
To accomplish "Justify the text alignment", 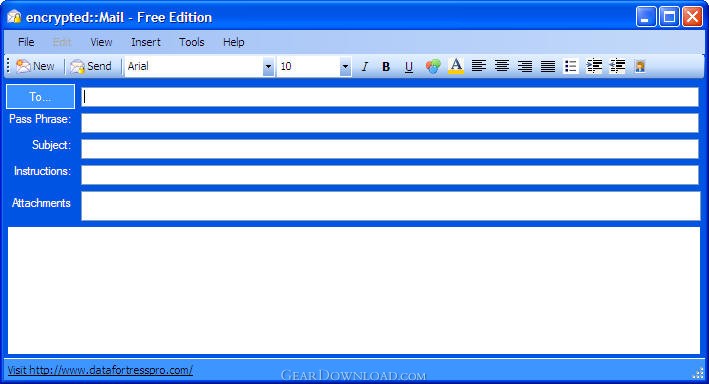I will tap(548, 66).
